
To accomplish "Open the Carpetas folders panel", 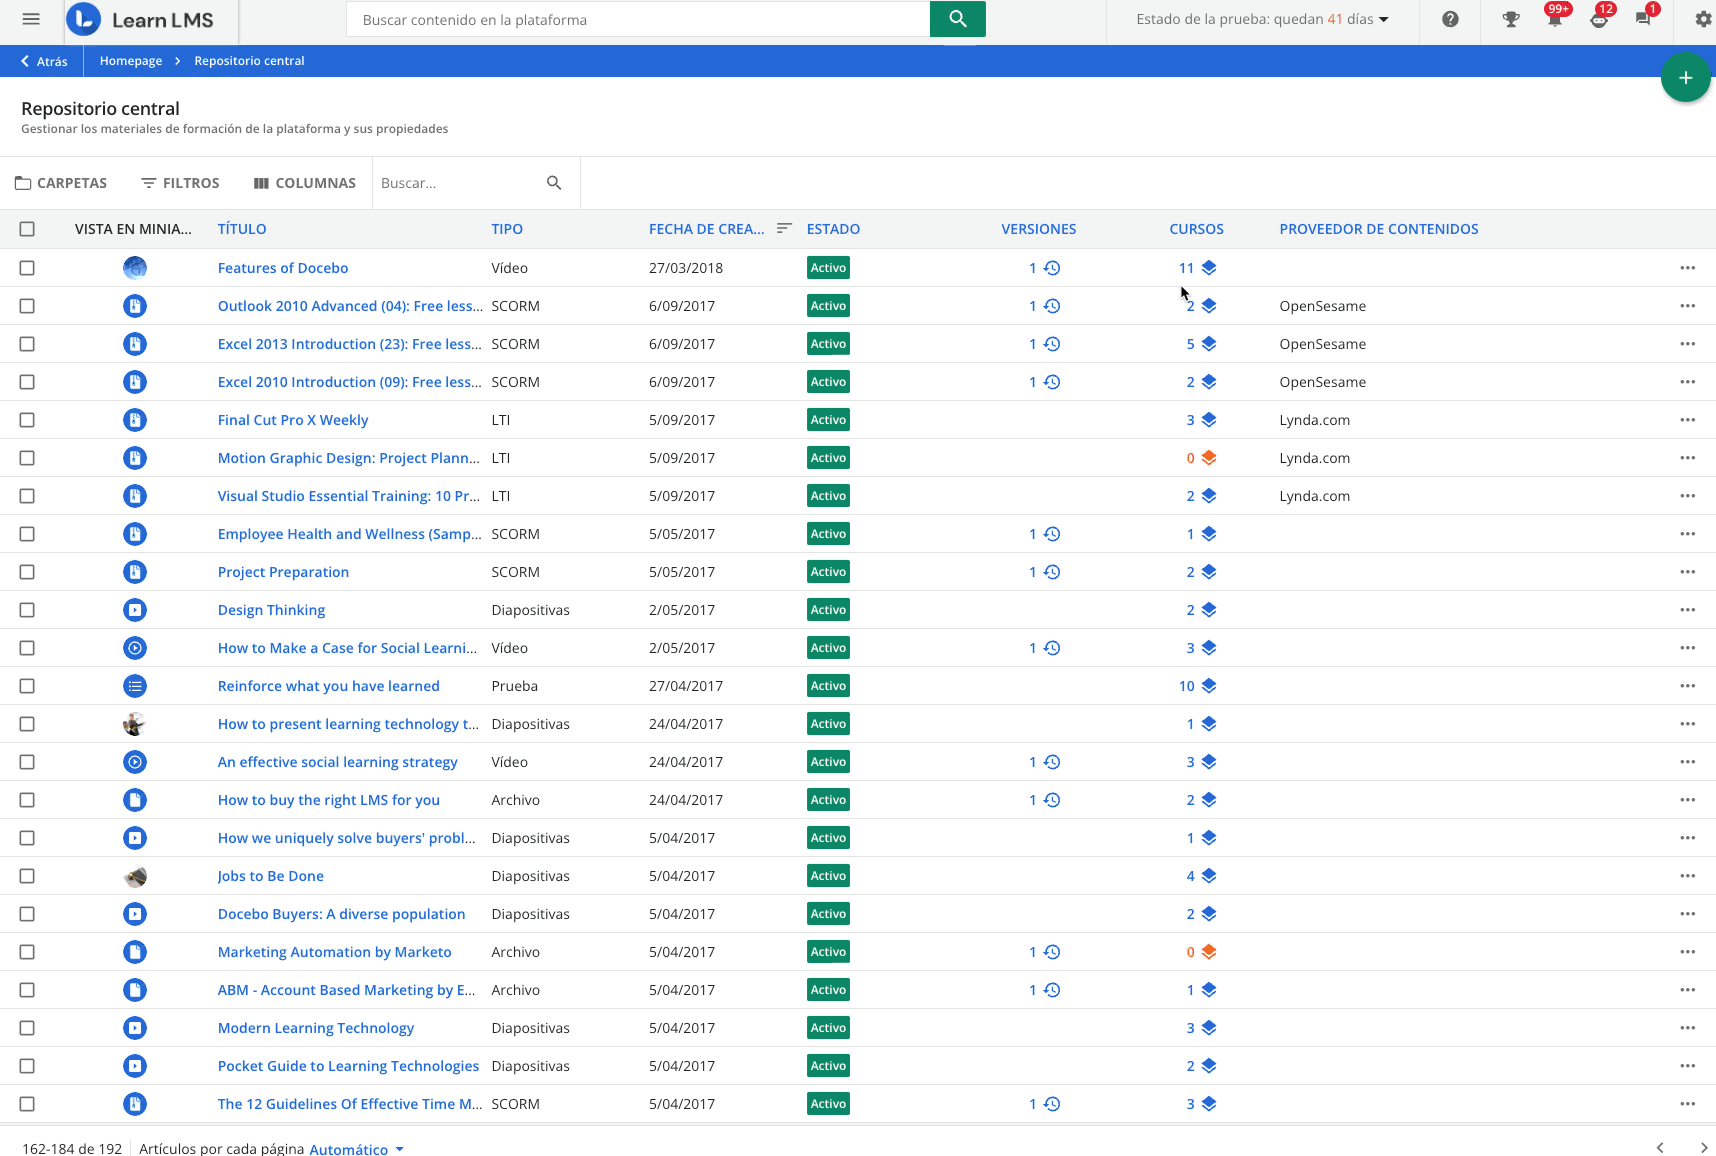I will coord(61,183).
